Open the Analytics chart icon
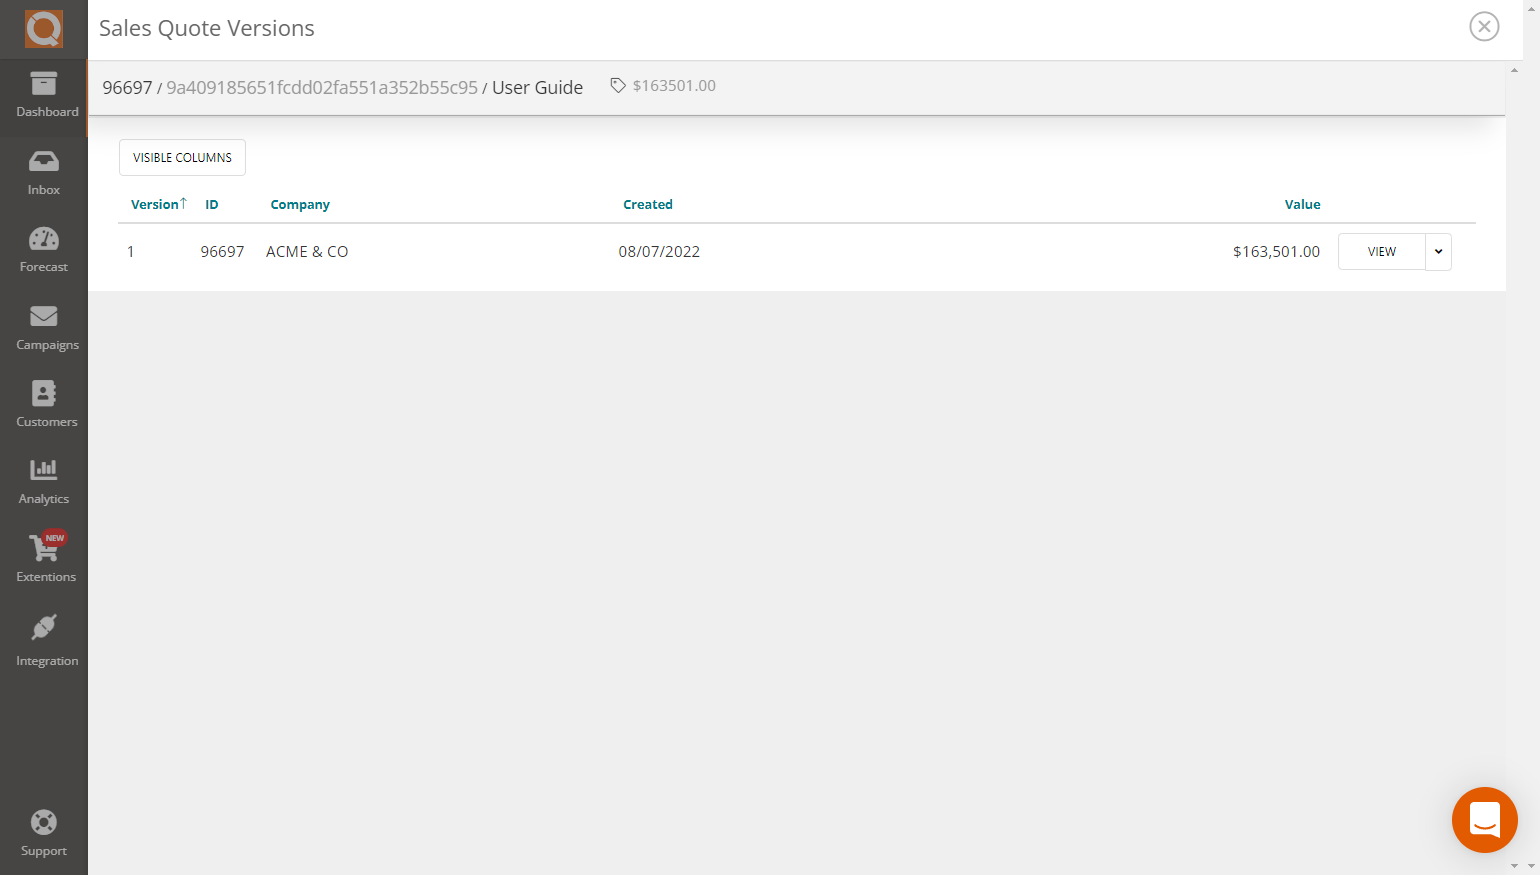This screenshot has height=875, width=1540. [44, 470]
